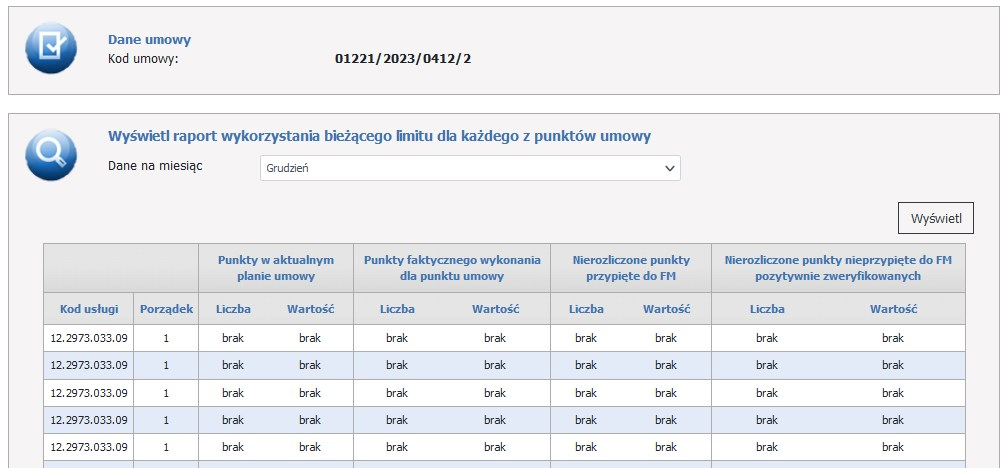Click 'Liczba' header under current plan points
The height and width of the screenshot is (468, 1007).
pyautogui.click(x=233, y=309)
